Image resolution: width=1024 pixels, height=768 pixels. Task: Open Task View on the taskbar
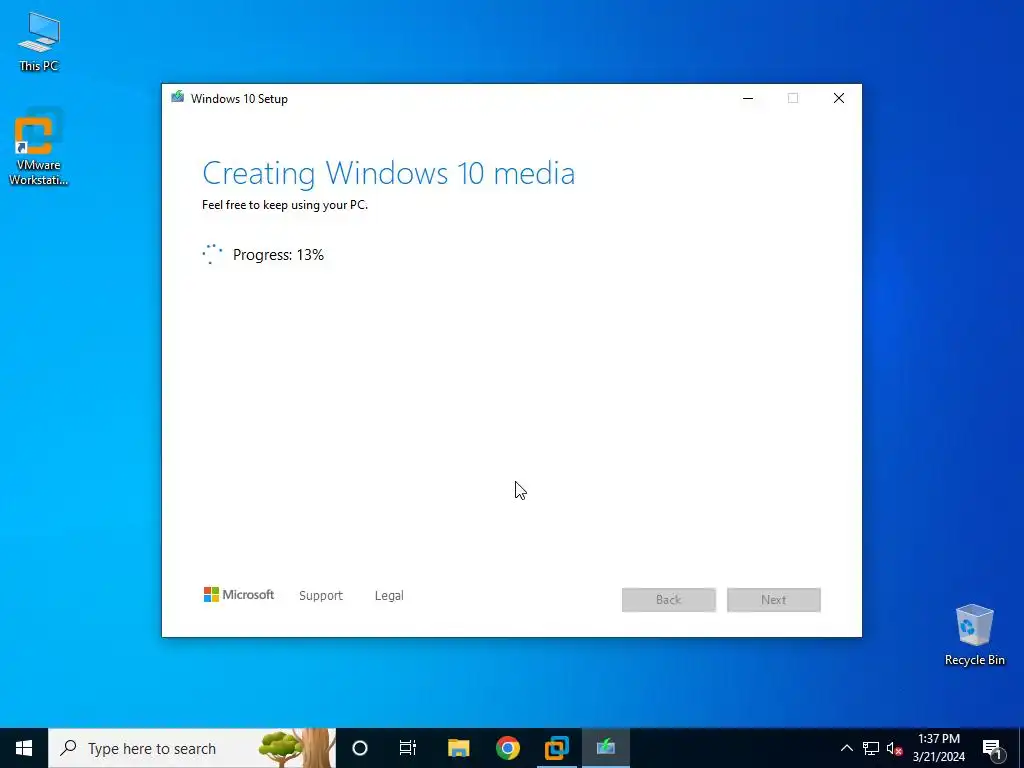click(408, 748)
